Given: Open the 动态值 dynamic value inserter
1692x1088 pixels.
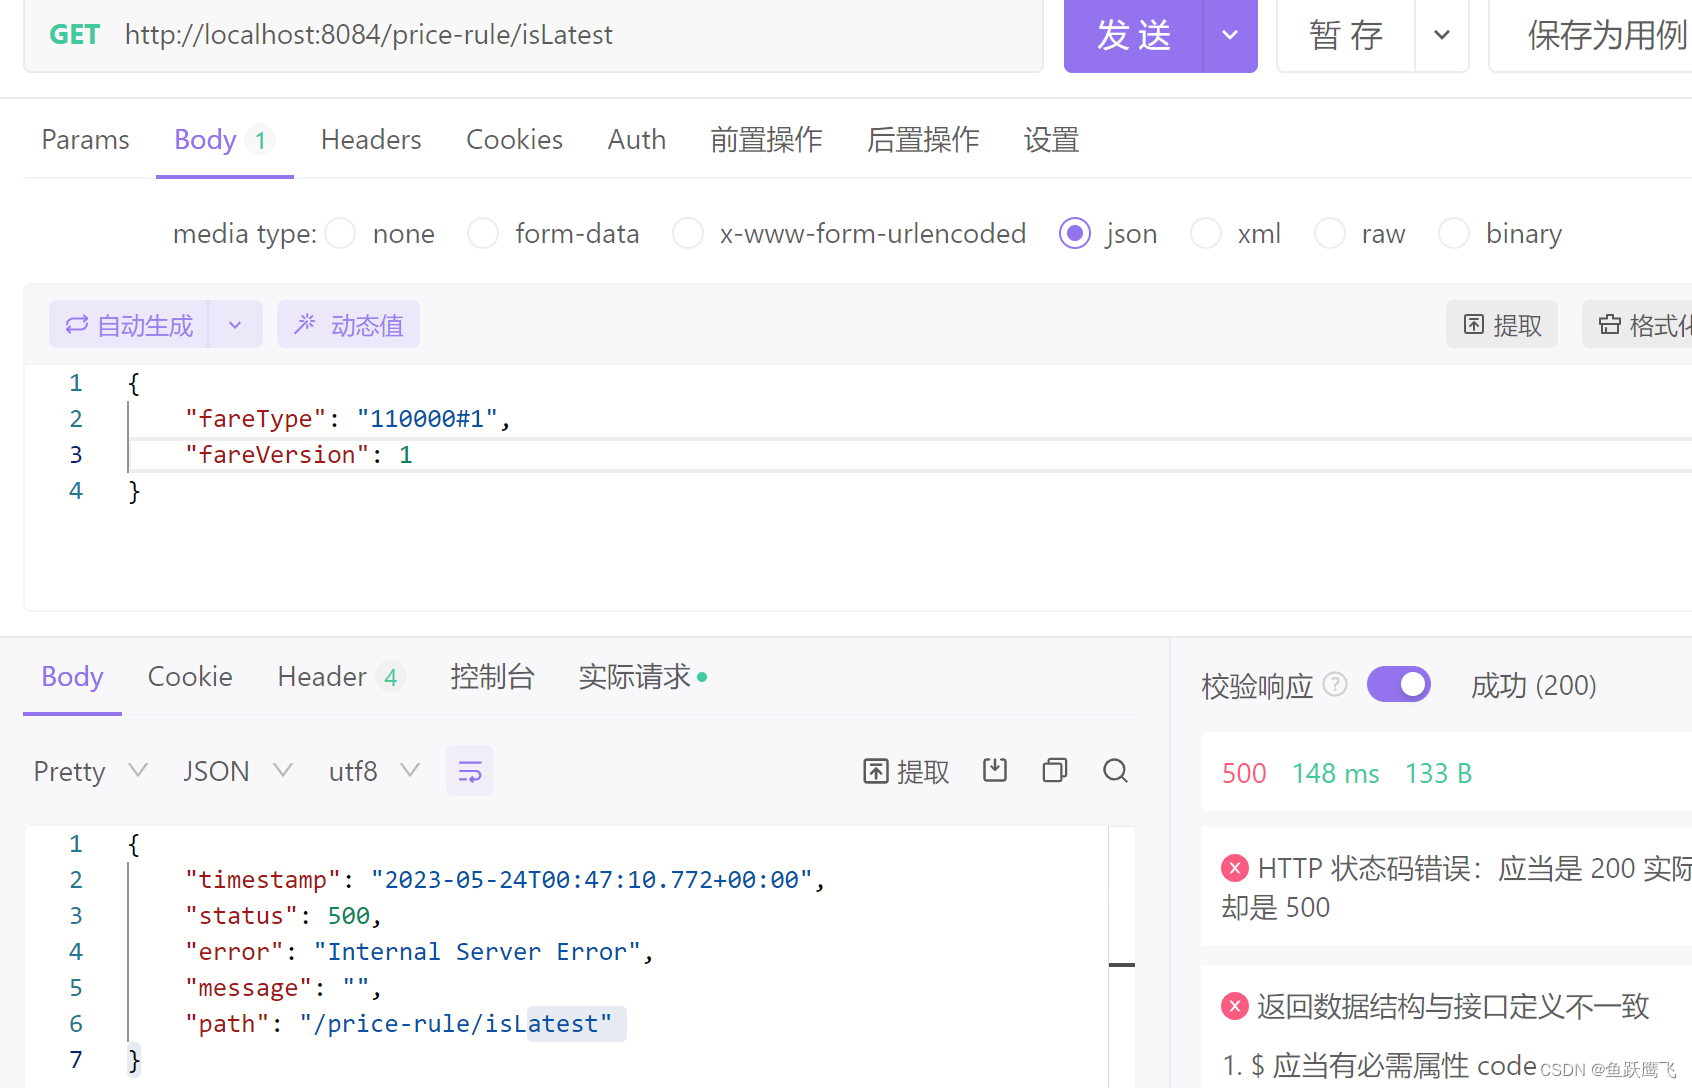Looking at the screenshot, I should click(x=348, y=324).
